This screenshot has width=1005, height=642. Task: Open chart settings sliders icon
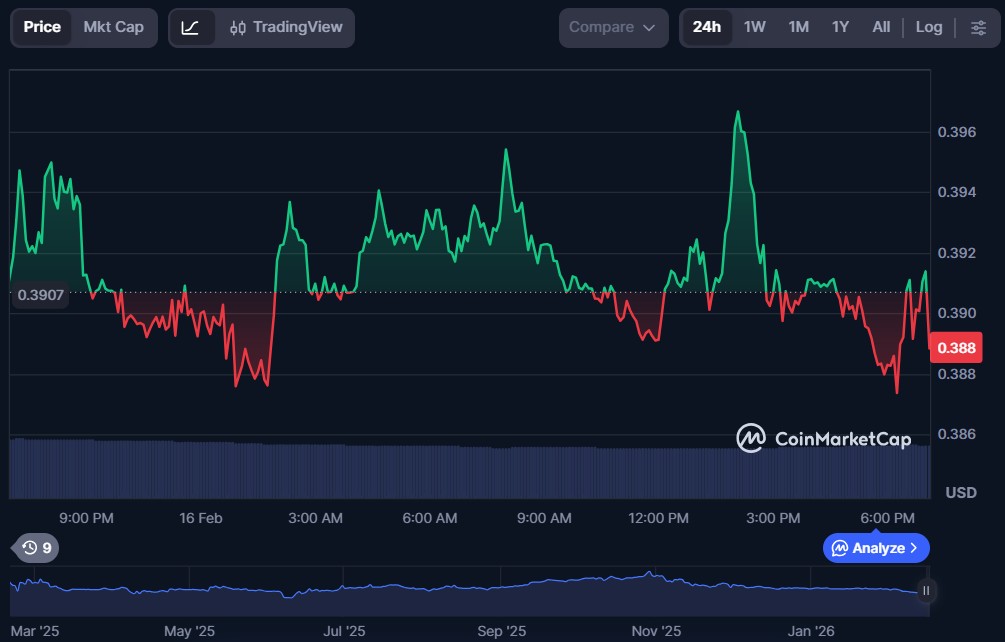pyautogui.click(x=977, y=27)
